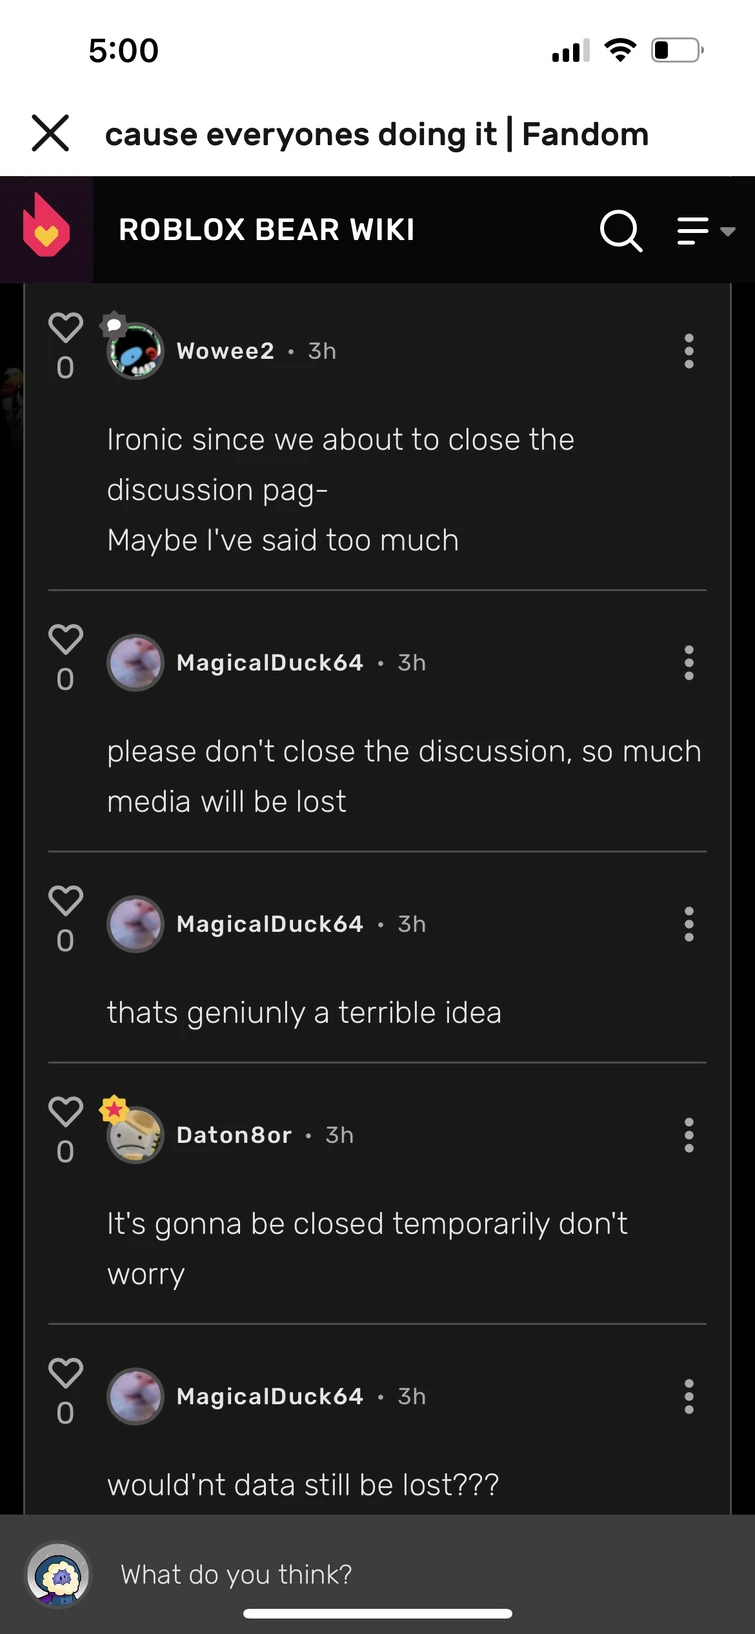Like MagicalDuck64's 'please don't close' comment

click(x=66, y=639)
